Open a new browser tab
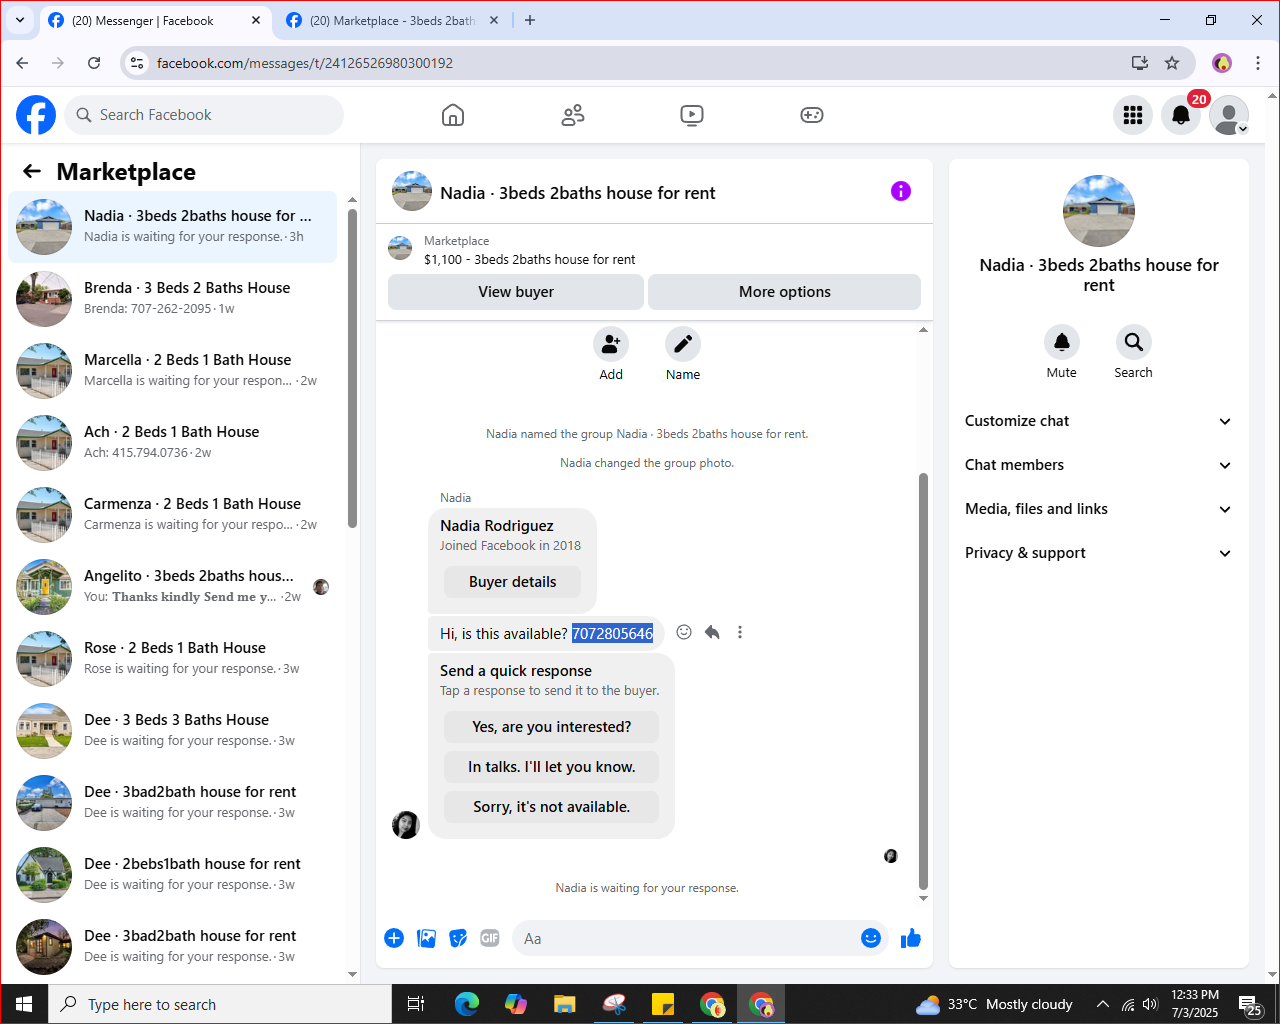 pyautogui.click(x=530, y=20)
